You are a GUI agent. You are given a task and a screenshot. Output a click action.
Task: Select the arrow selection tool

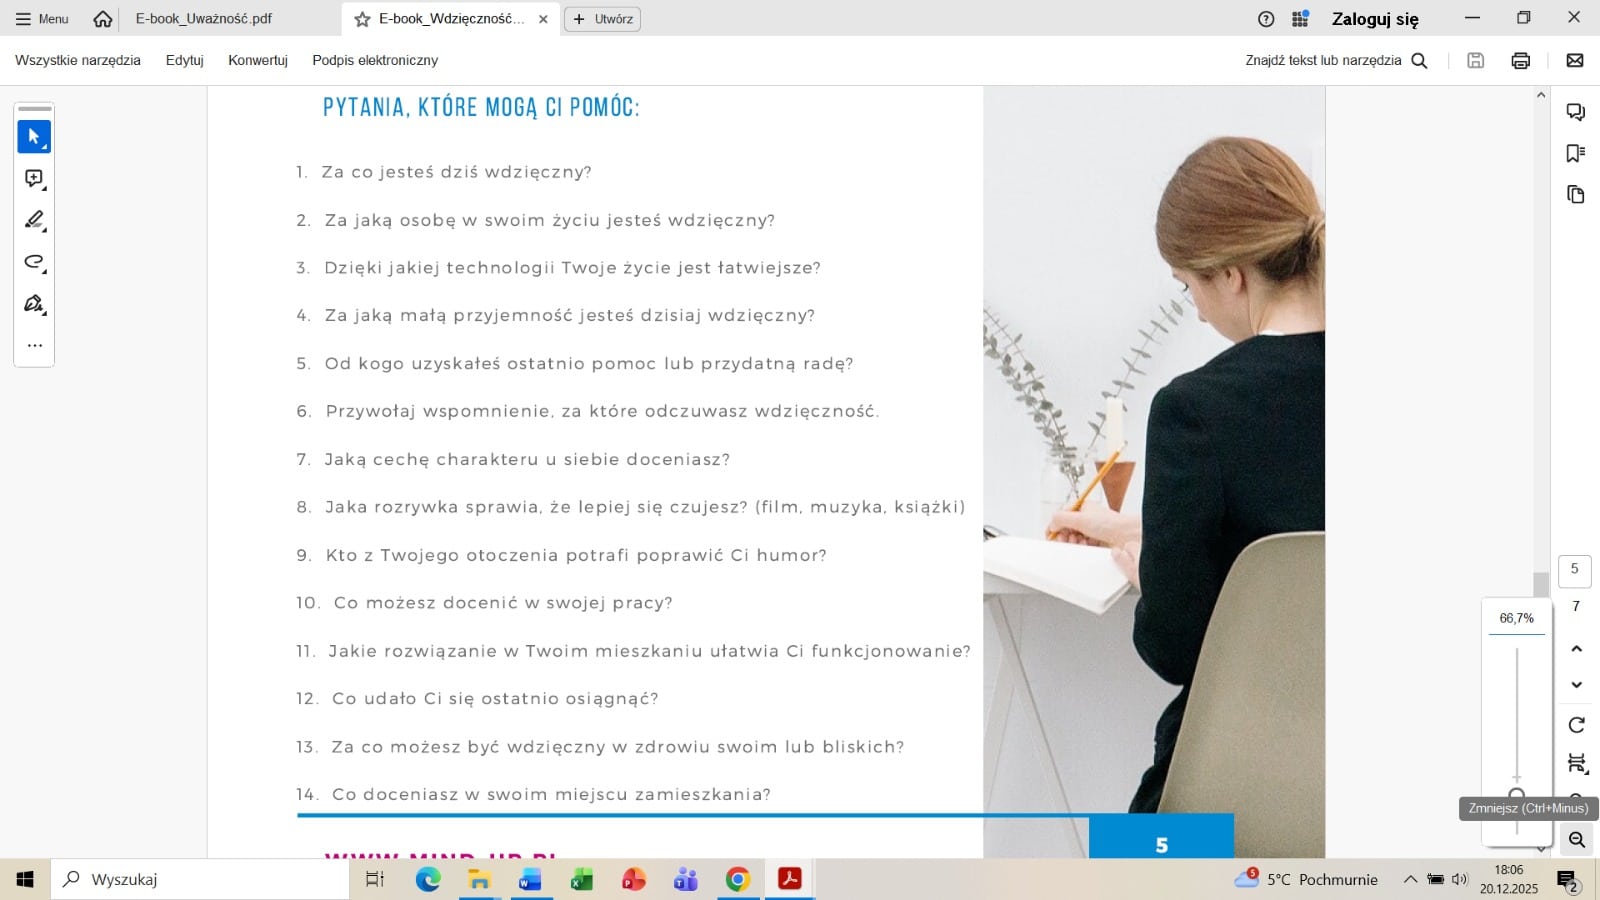34,137
